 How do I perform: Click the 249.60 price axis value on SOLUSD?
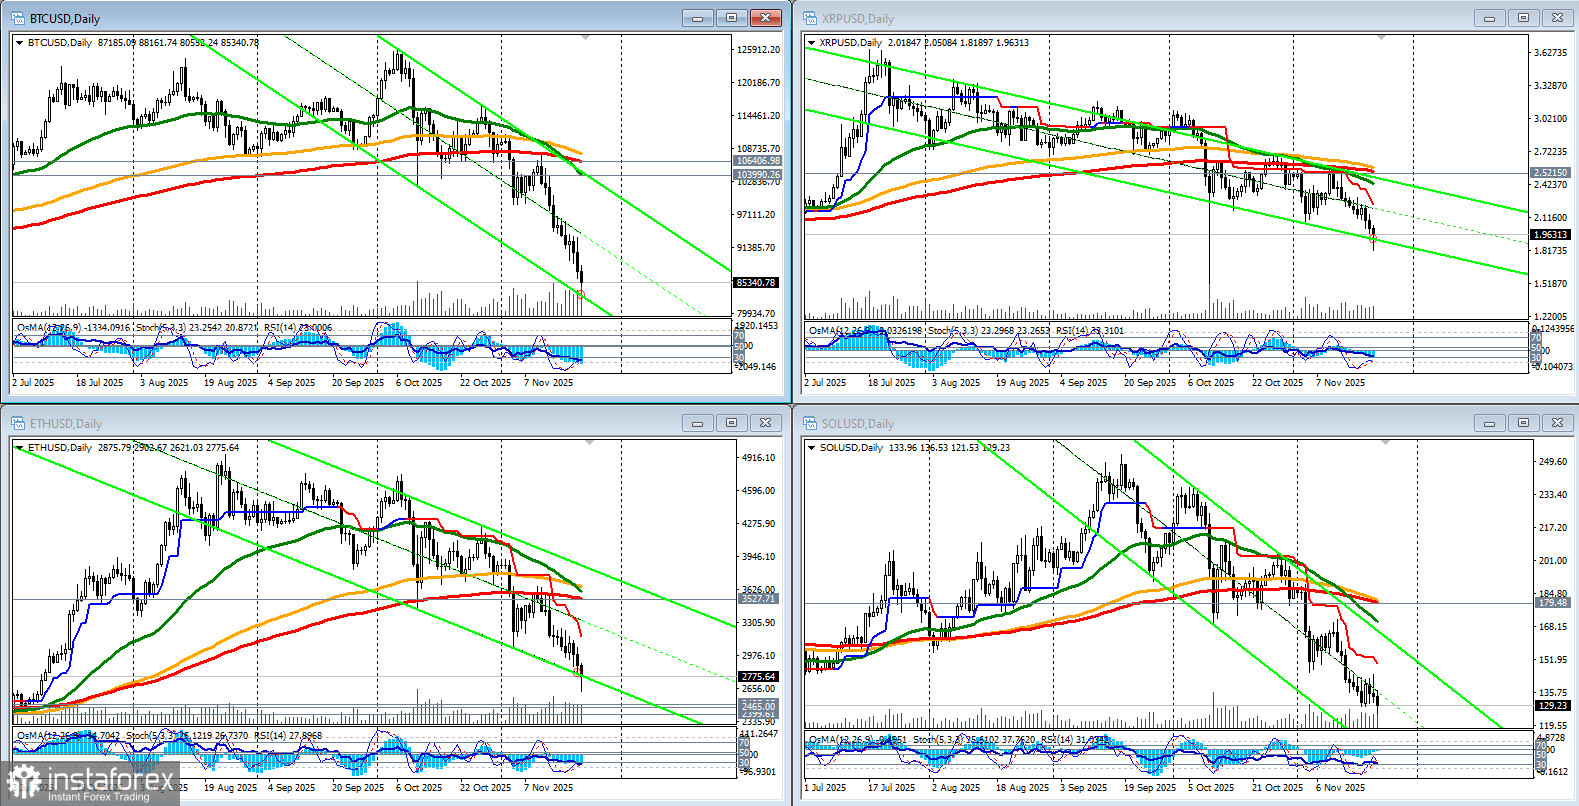tap(1552, 462)
